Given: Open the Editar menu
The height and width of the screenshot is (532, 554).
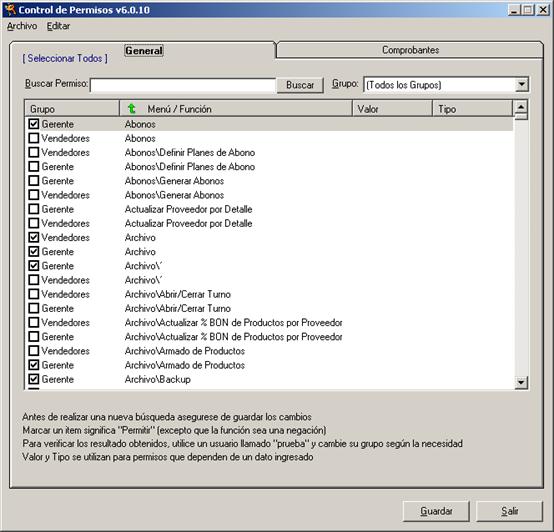Looking at the screenshot, I should coord(58,26).
